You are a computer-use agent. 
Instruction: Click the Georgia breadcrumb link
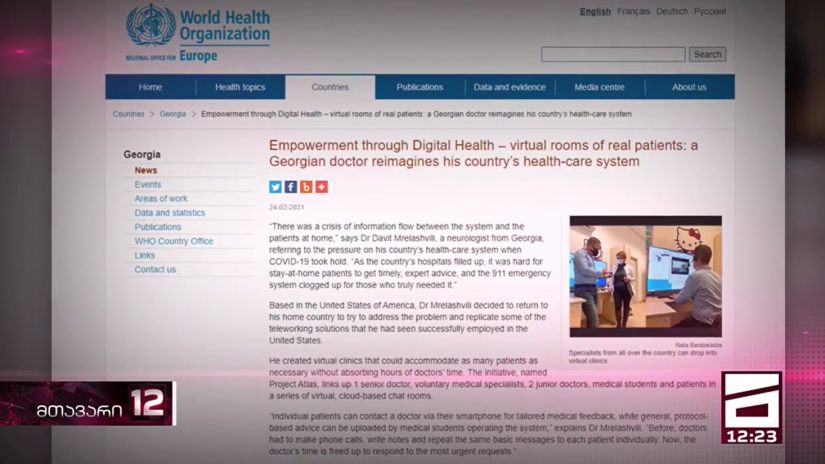tap(173, 114)
